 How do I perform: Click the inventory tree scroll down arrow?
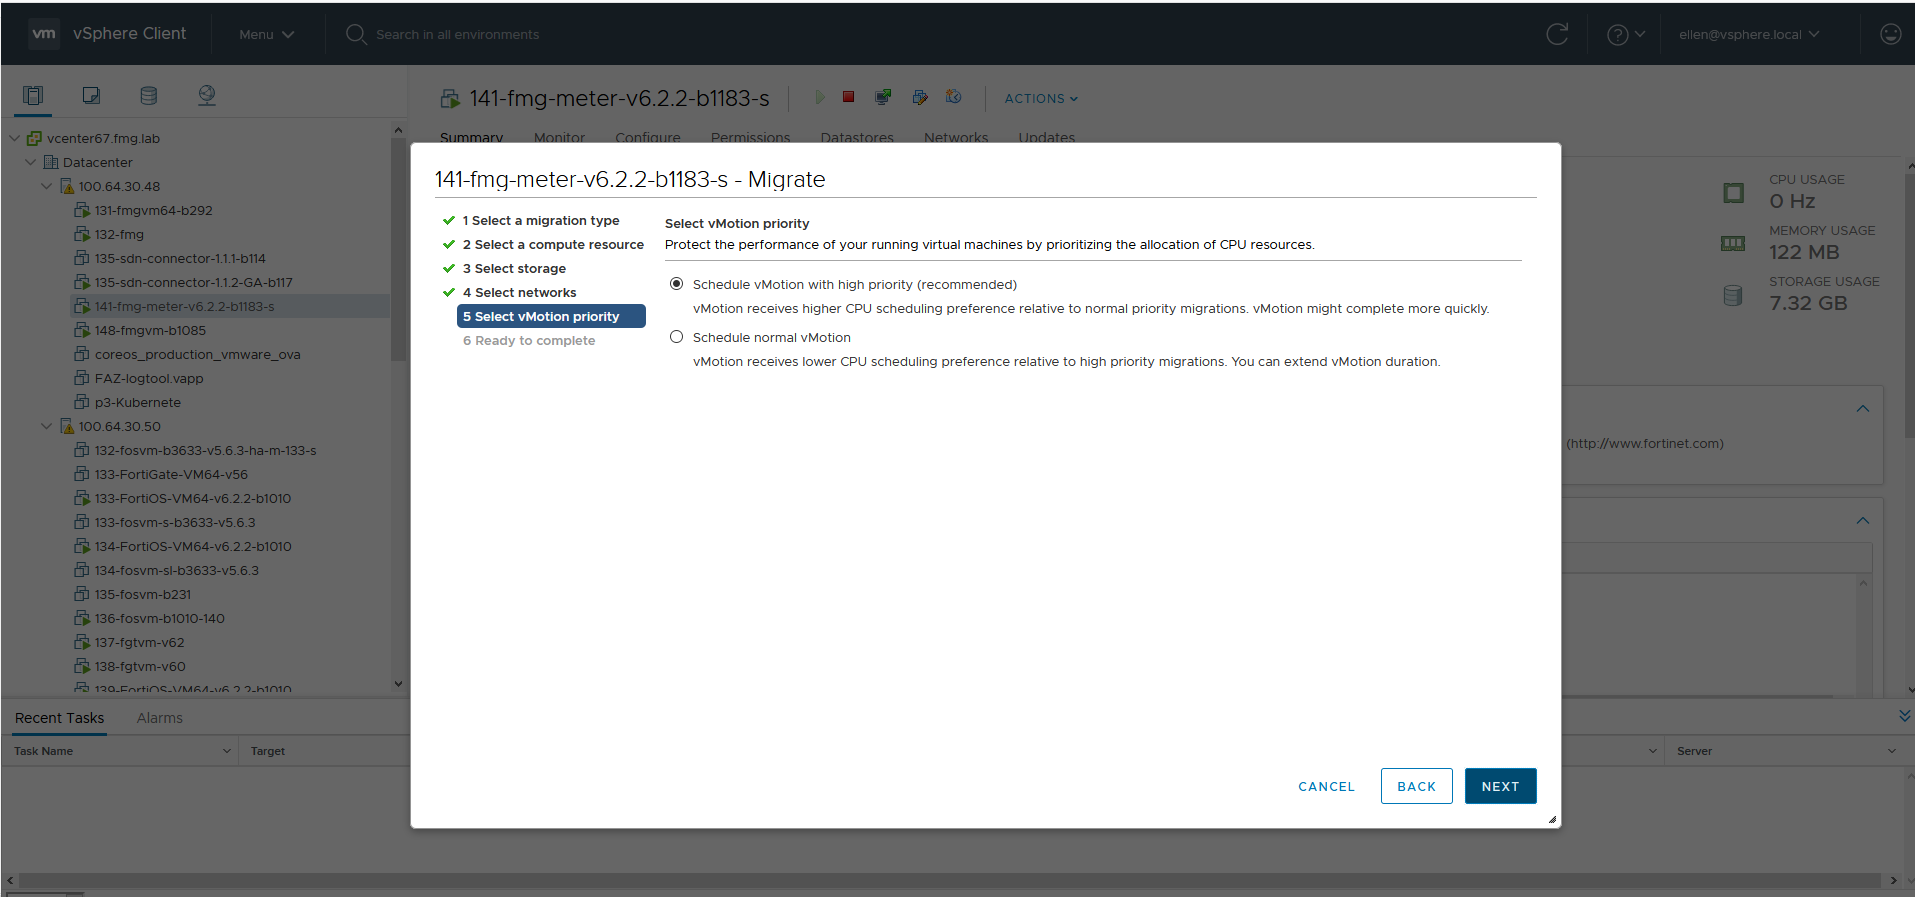[398, 684]
